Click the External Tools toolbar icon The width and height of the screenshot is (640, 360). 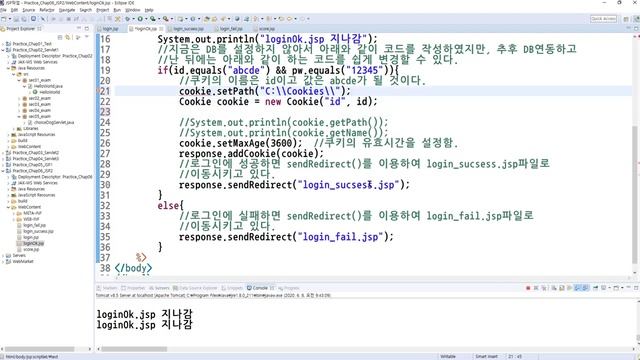(x=166, y=19)
